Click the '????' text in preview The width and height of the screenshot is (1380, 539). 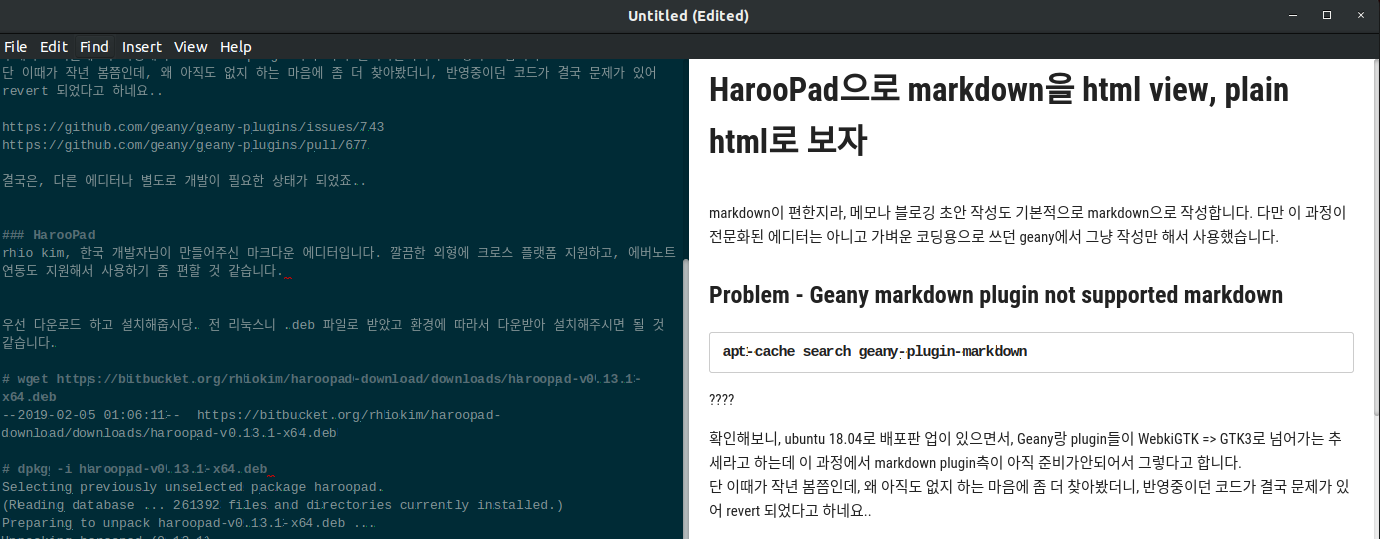click(721, 400)
